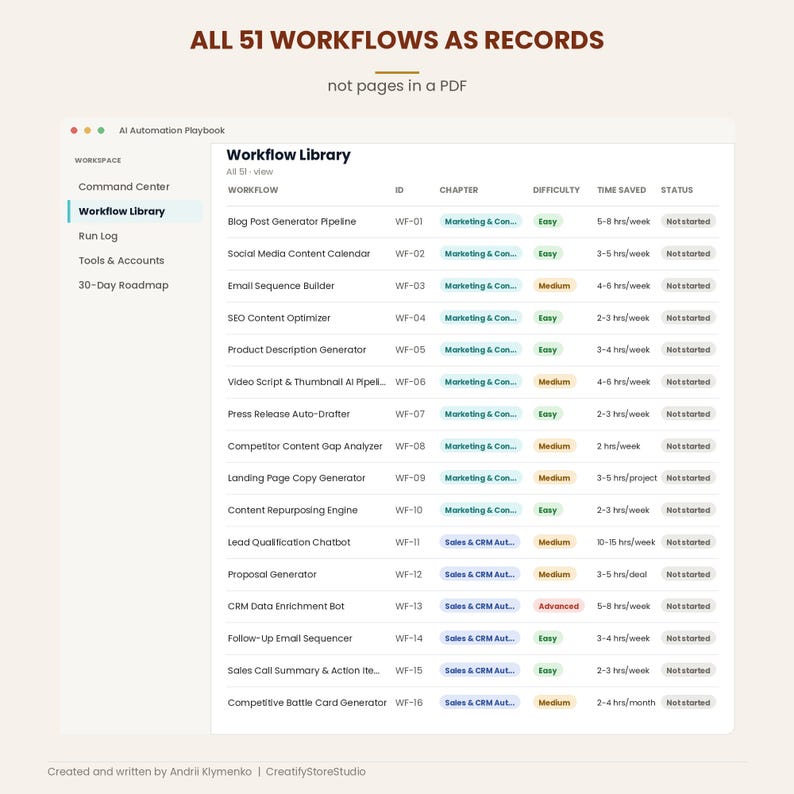Viewport: 794px width, 794px height.
Task: Click the yellow minimize window dot
Action: tap(88, 130)
